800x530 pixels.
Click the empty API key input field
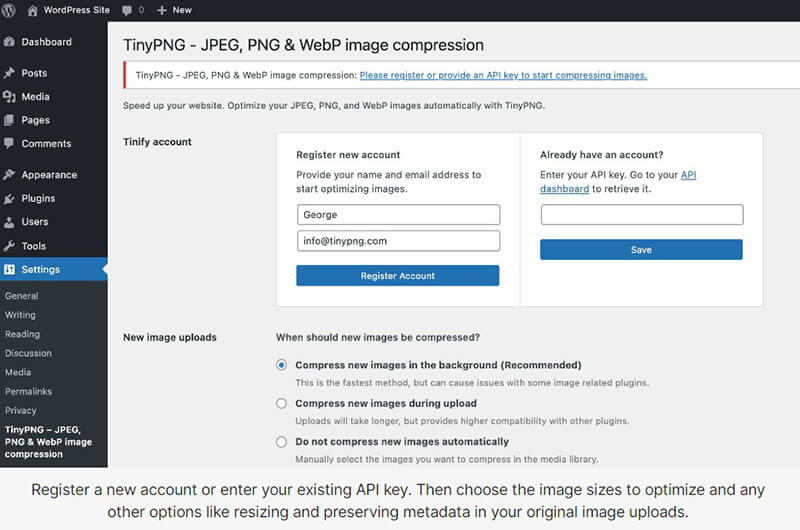641,214
